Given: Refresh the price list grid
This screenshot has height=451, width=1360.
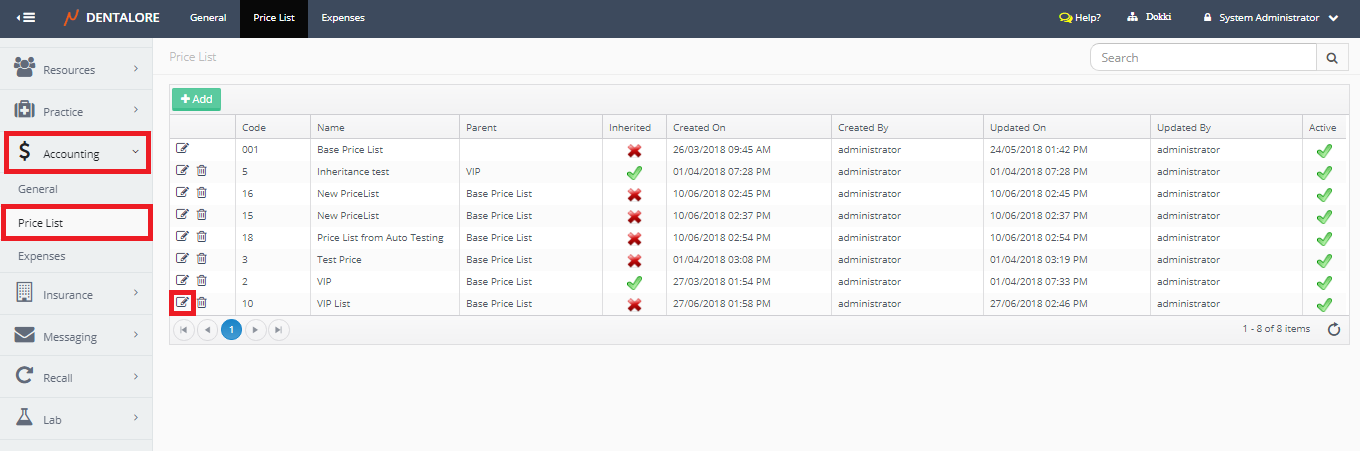Looking at the screenshot, I should tap(1333, 329).
